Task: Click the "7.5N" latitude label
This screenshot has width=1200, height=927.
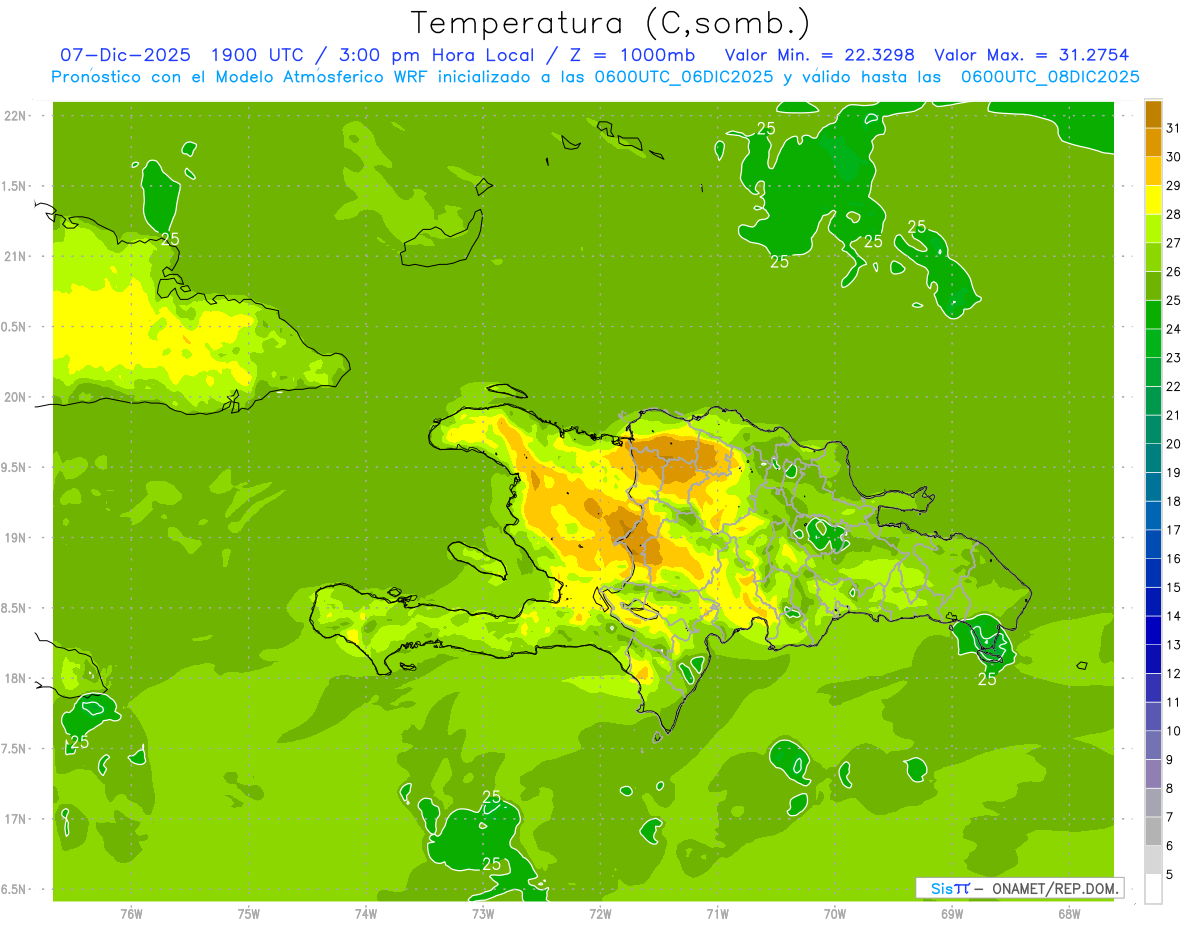Action: pos(14,749)
